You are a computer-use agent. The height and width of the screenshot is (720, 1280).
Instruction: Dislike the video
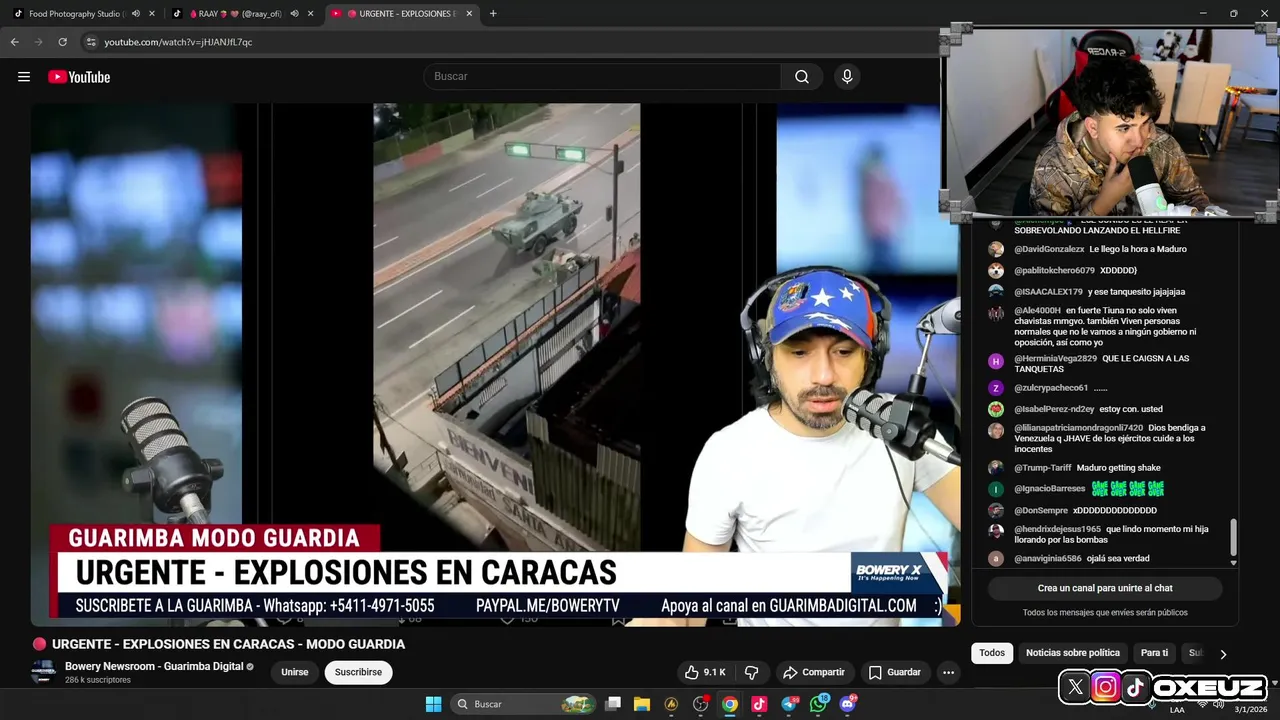pyautogui.click(x=752, y=672)
